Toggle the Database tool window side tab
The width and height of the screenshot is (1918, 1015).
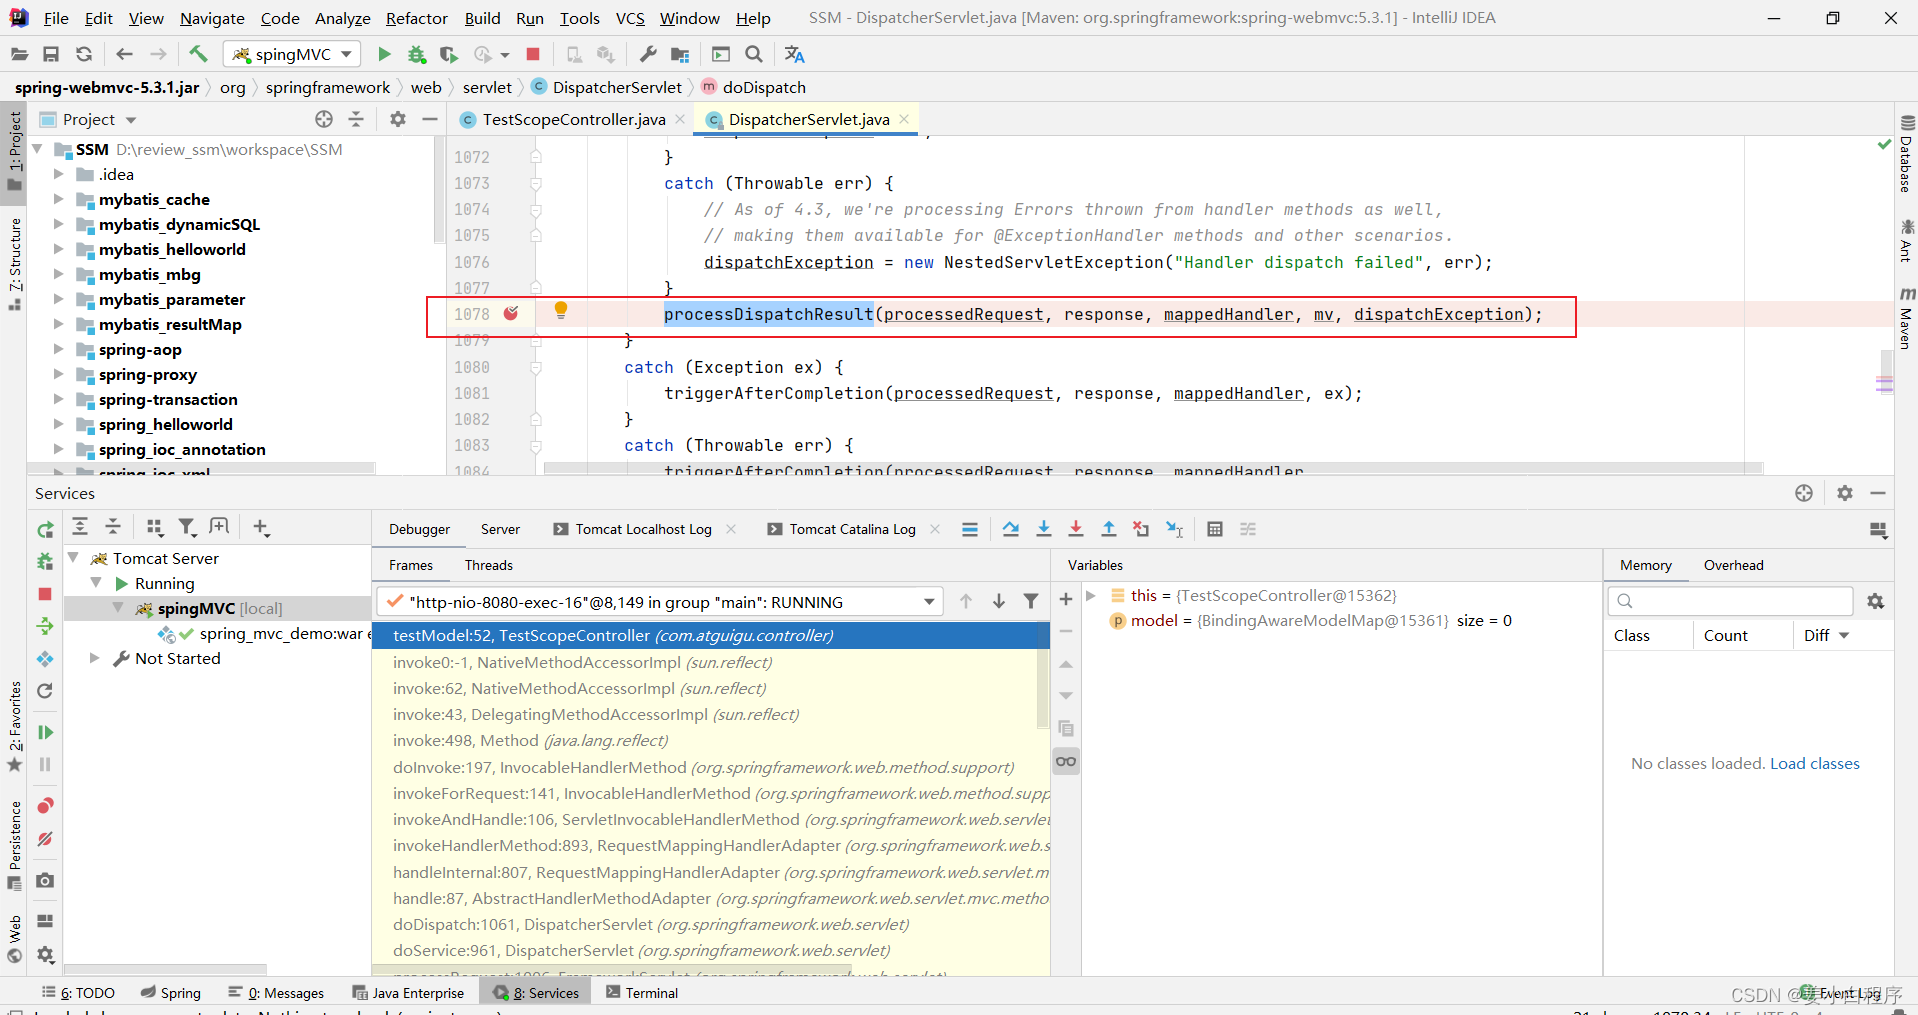(1906, 154)
